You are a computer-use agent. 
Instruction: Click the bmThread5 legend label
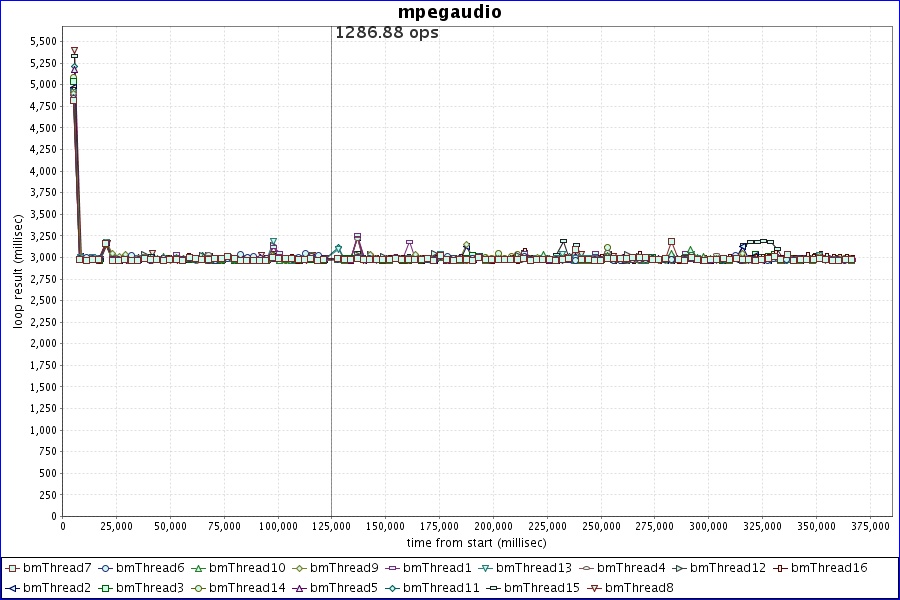point(344,587)
